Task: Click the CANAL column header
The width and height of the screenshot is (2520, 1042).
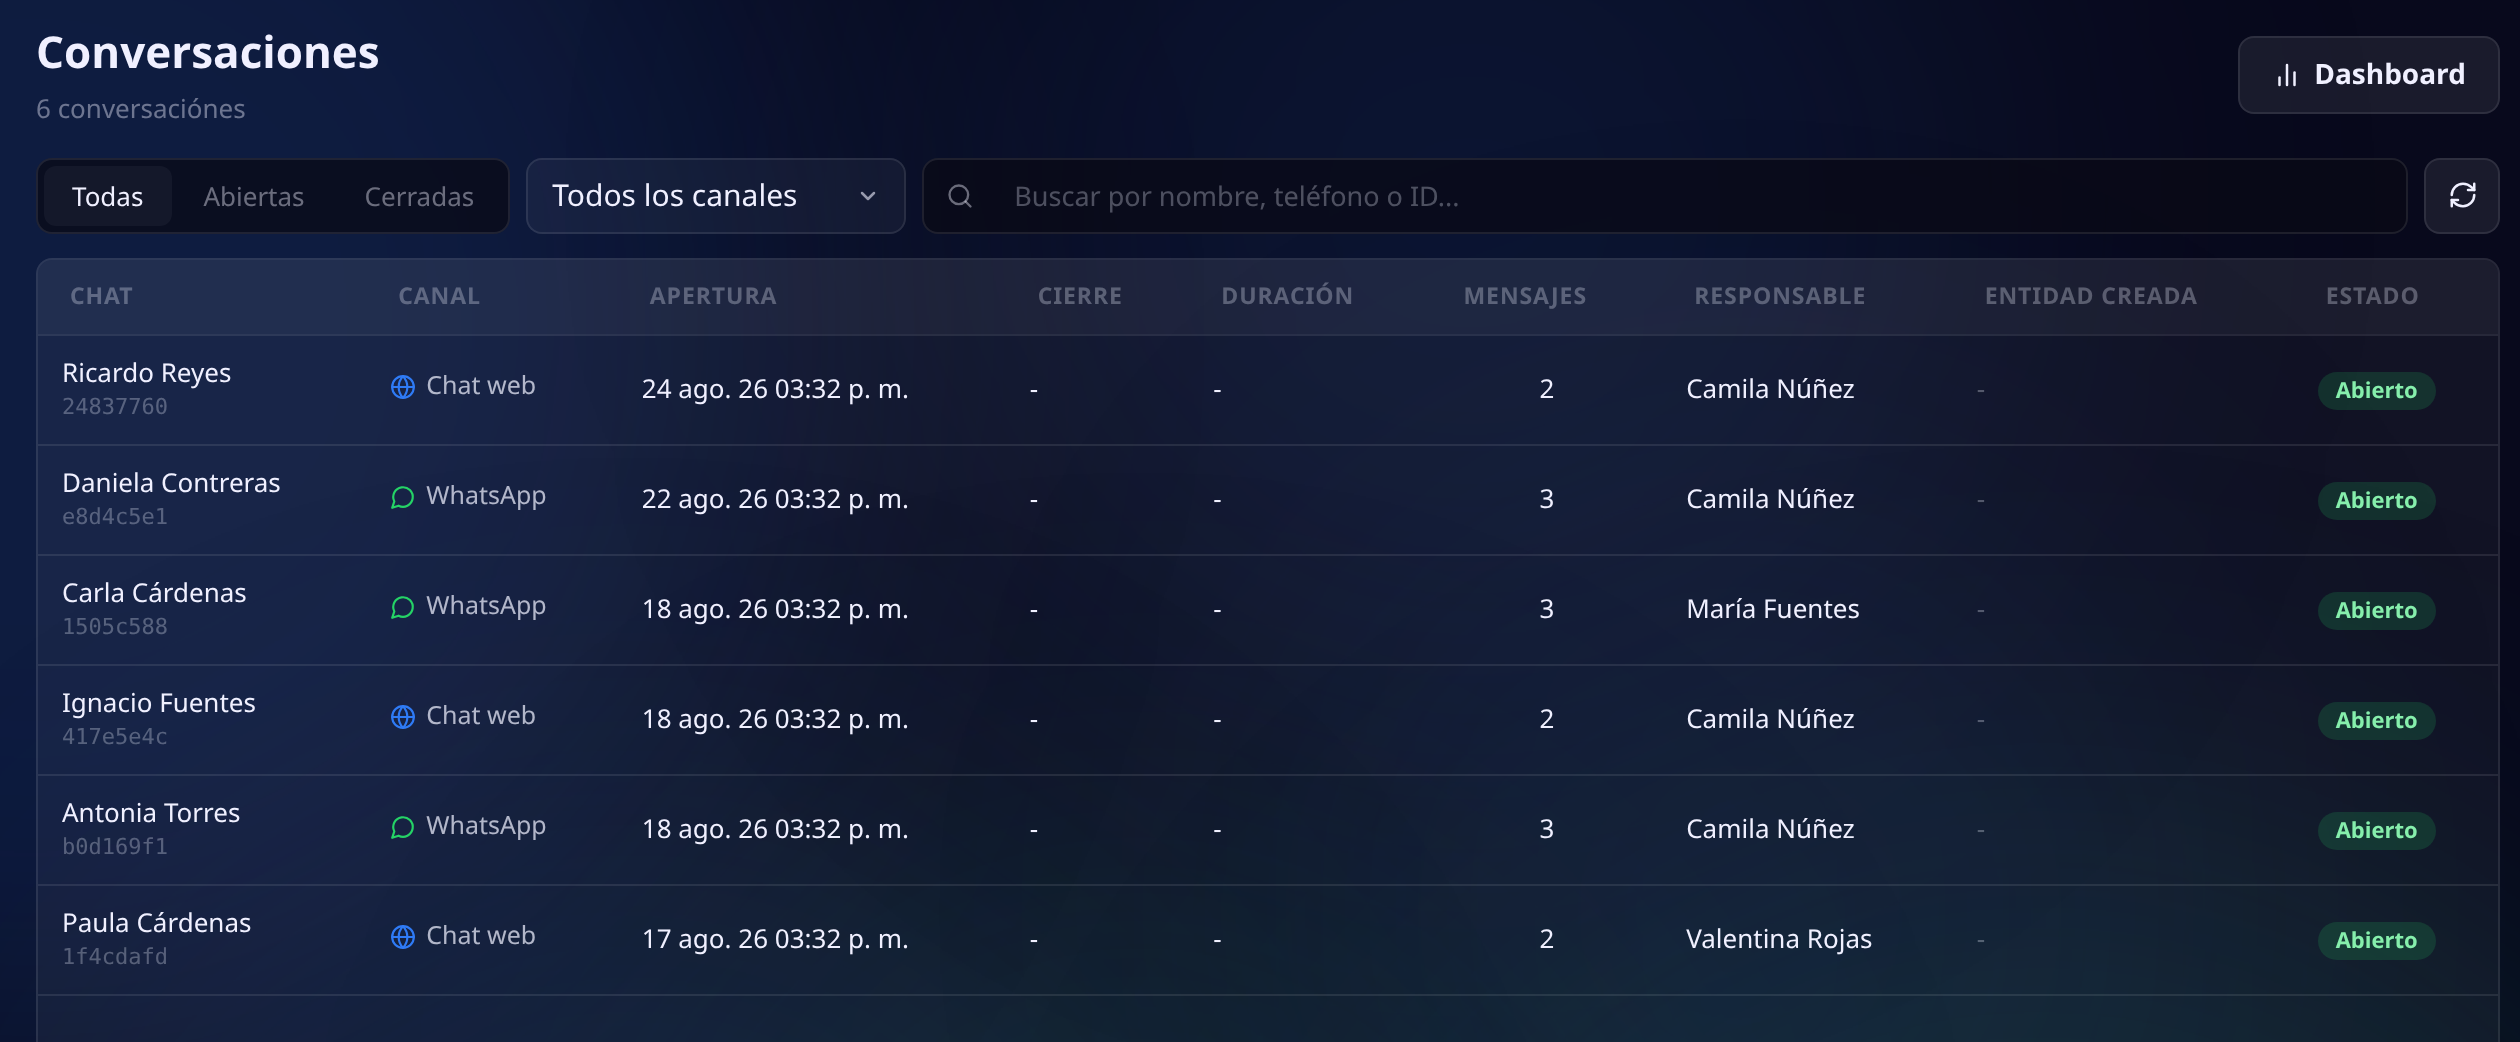Action: [x=439, y=296]
